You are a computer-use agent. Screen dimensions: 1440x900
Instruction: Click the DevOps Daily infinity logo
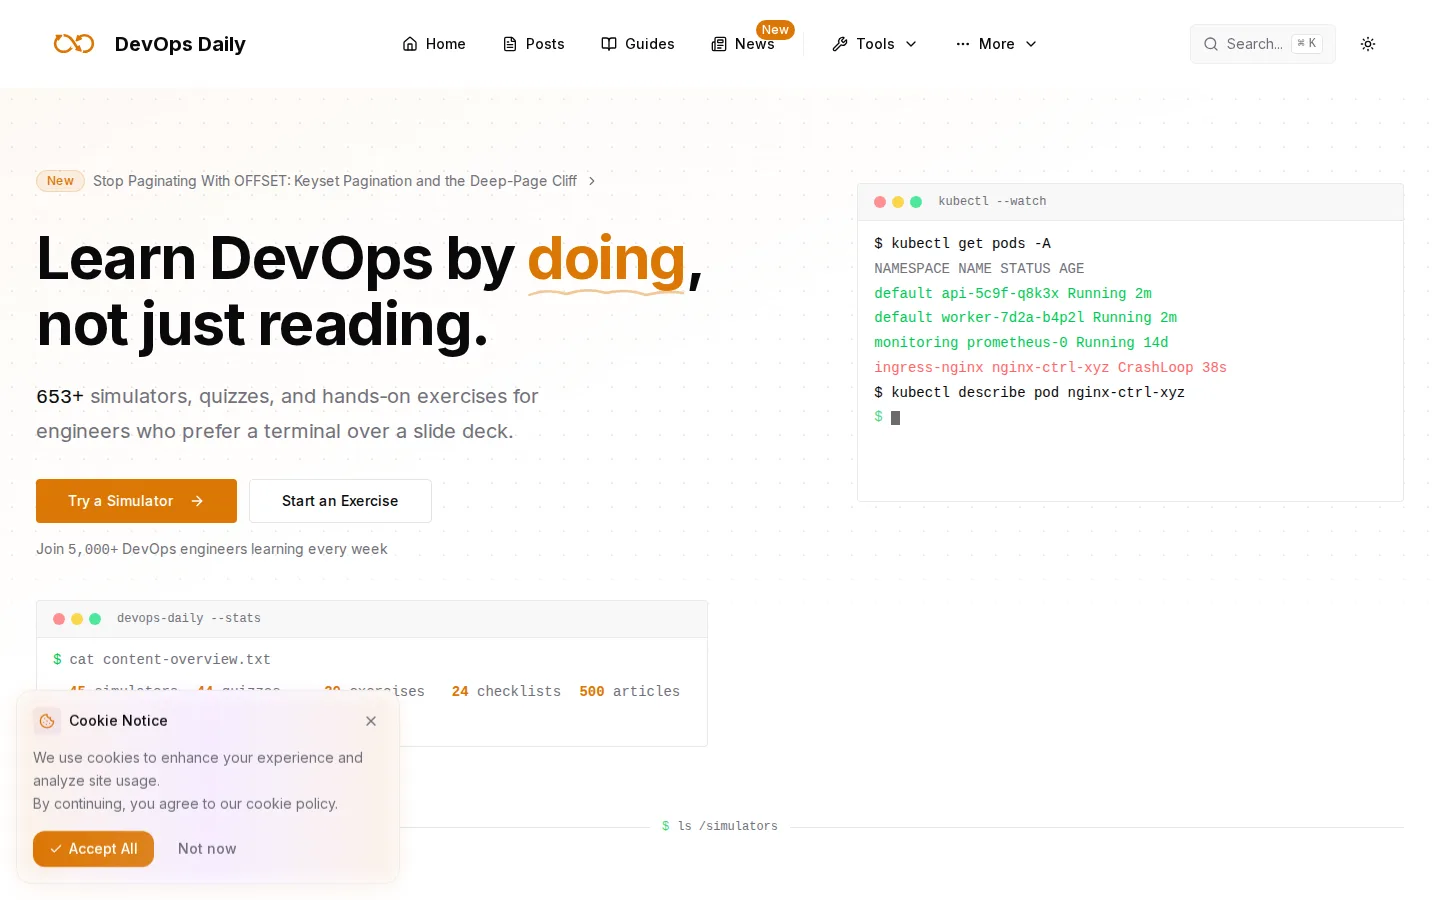74,44
